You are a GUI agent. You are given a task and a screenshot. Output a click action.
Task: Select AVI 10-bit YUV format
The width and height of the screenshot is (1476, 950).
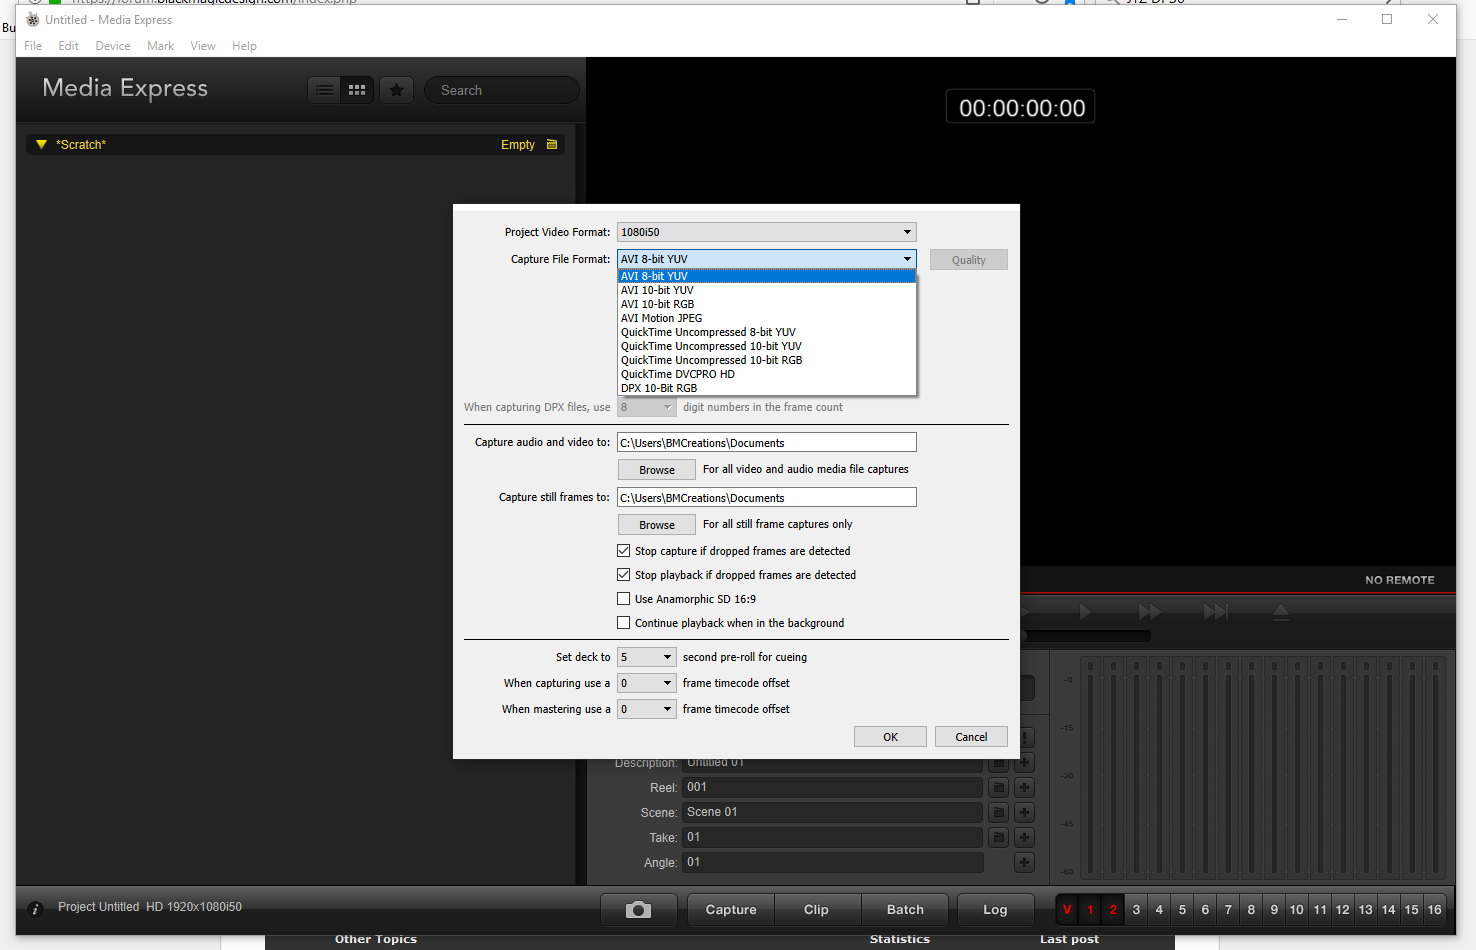click(x=766, y=290)
